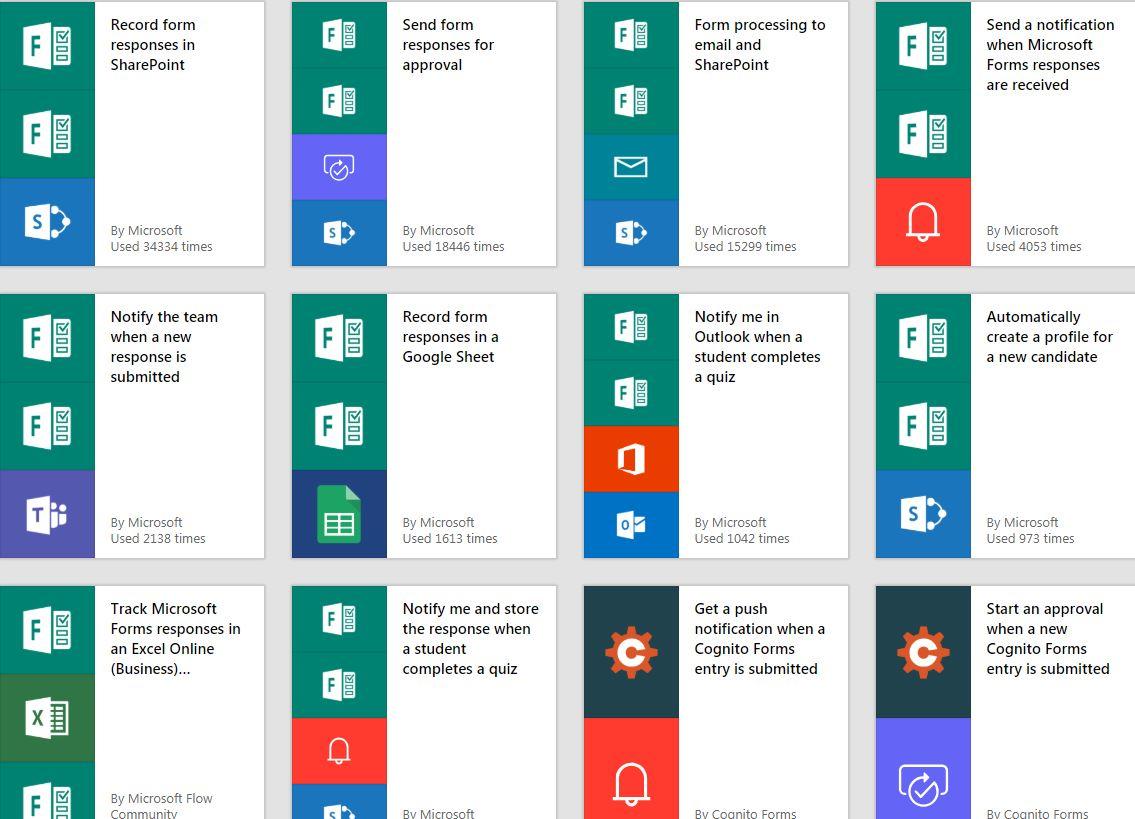This screenshot has height=819, width=1135.
Task: Click the By Microsoft Flow Community link
Action: point(161,804)
